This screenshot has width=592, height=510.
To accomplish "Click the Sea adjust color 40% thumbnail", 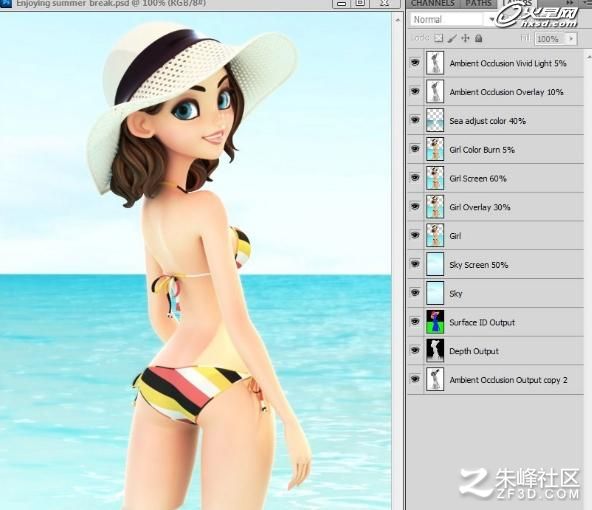I will point(435,120).
